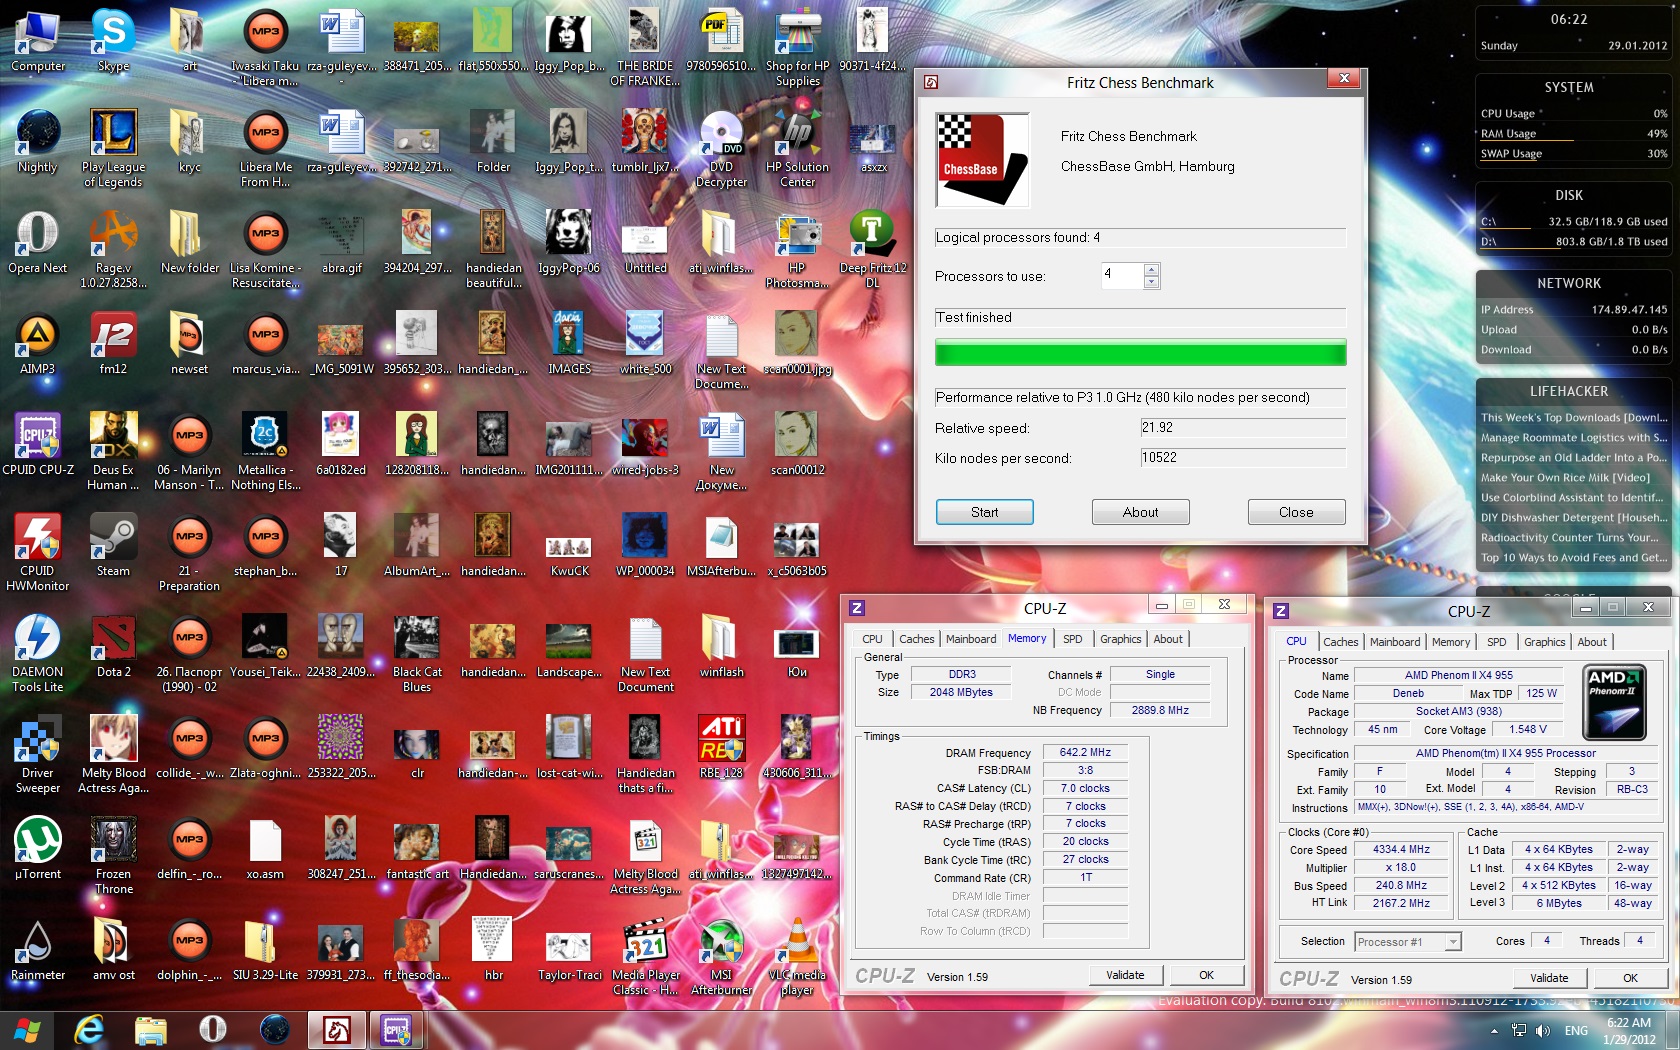
Task: Launch Driver Sweeper from the desktop
Action: coord(38,754)
